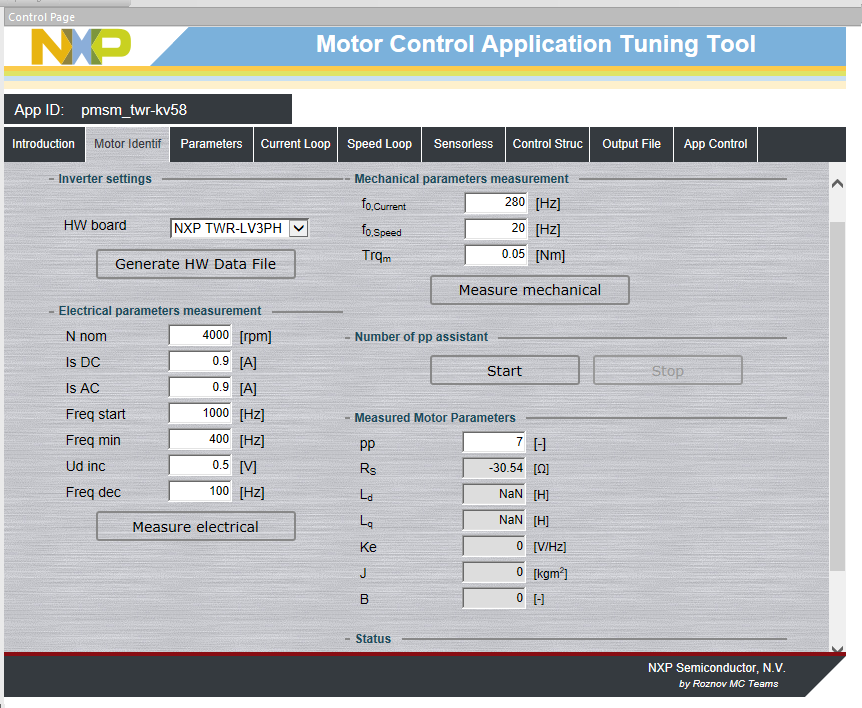This screenshot has width=862, height=708.
Task: Click the by Roznov MC Teams text
Action: point(728,684)
